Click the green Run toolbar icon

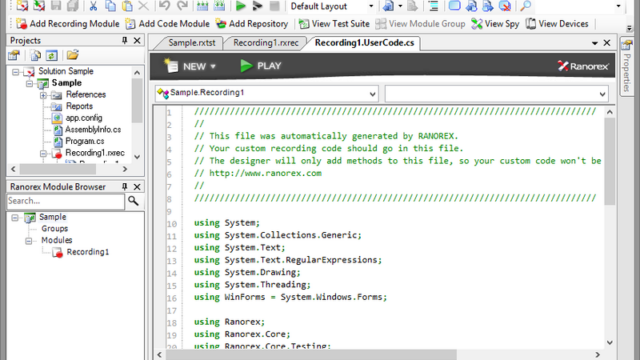coord(240,6)
